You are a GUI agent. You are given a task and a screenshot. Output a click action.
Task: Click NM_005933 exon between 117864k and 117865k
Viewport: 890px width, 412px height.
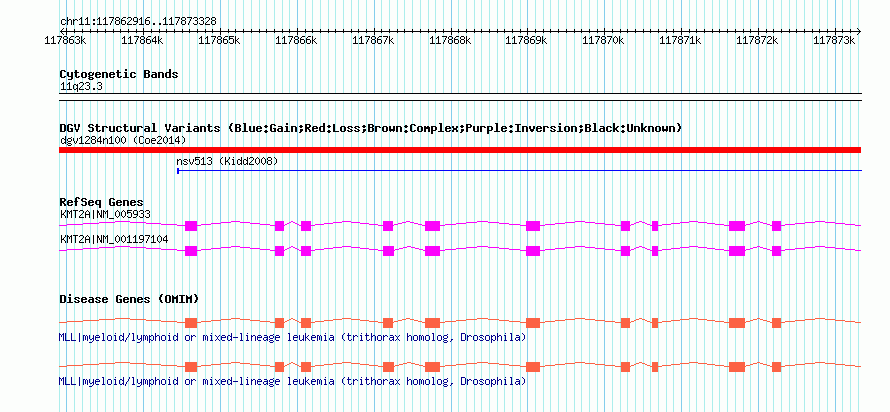pos(191,226)
